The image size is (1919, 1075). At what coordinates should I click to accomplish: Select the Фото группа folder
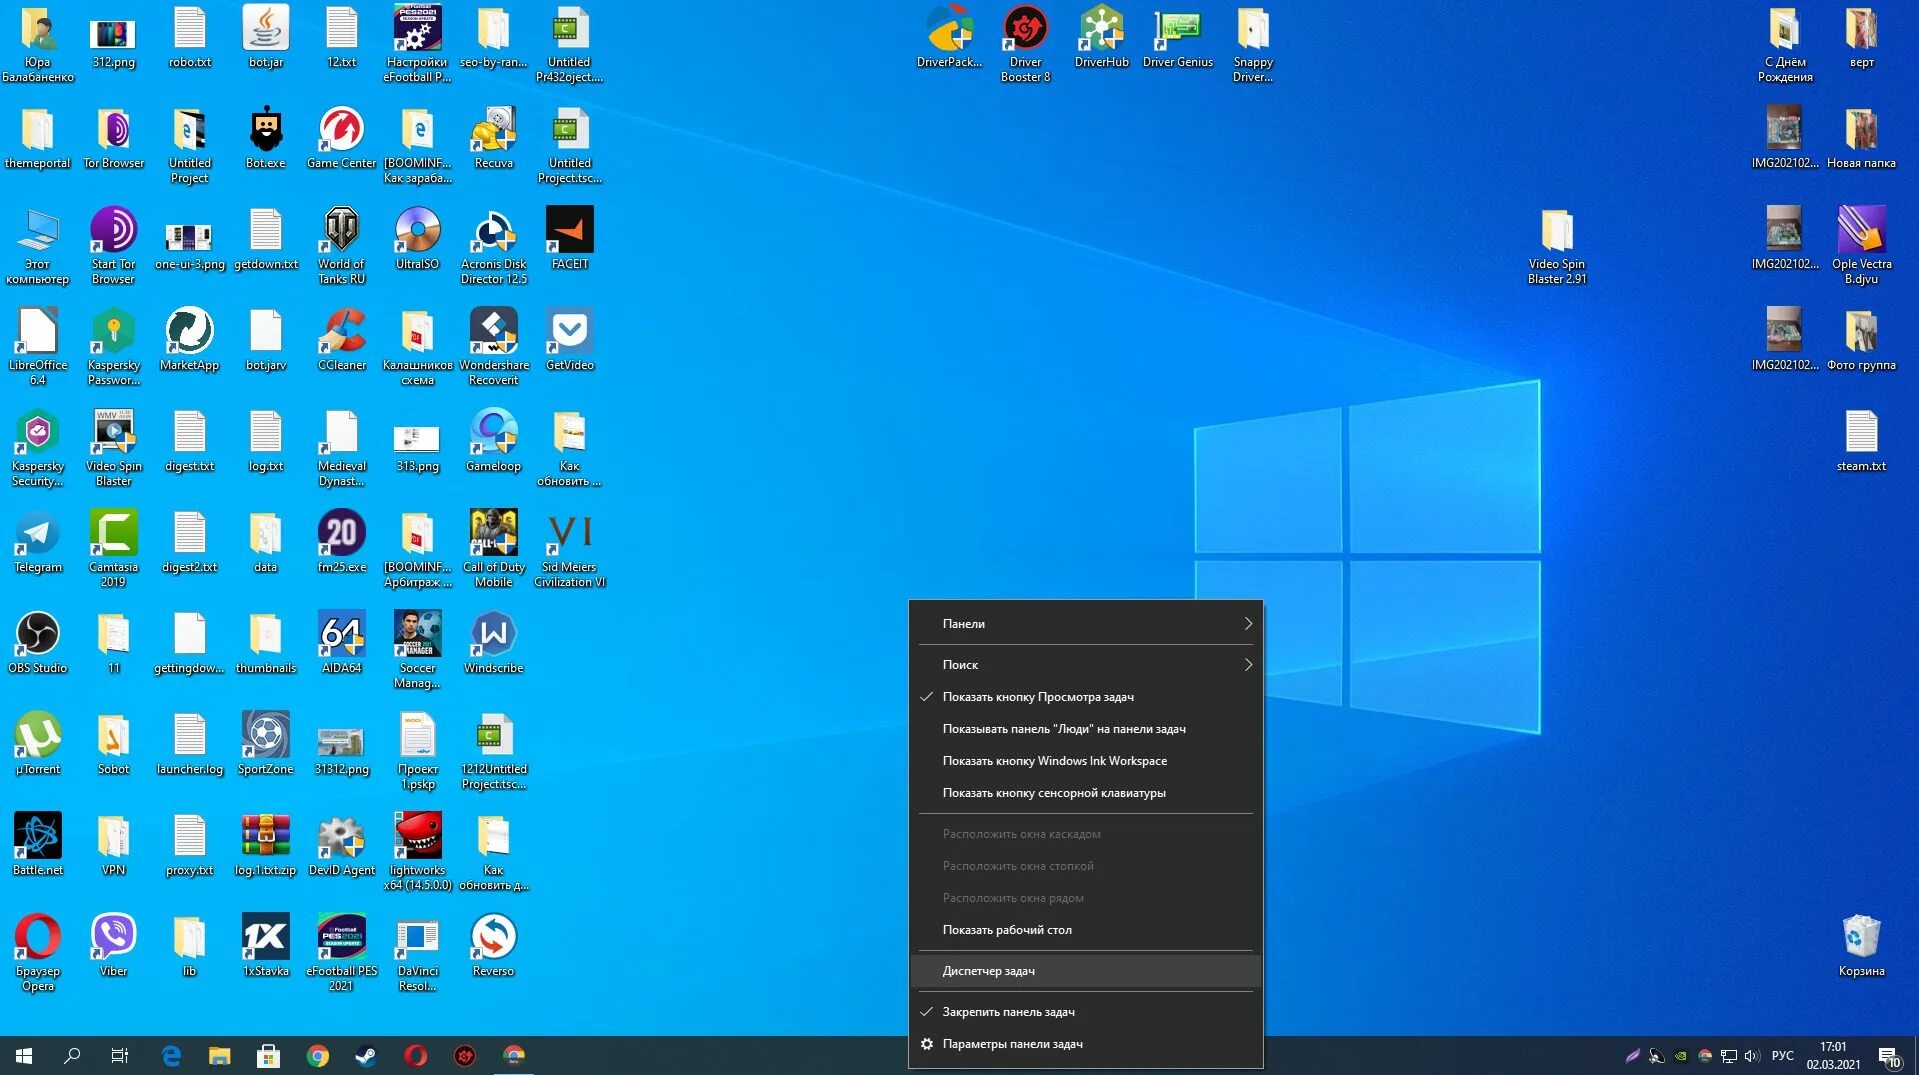tap(1861, 340)
